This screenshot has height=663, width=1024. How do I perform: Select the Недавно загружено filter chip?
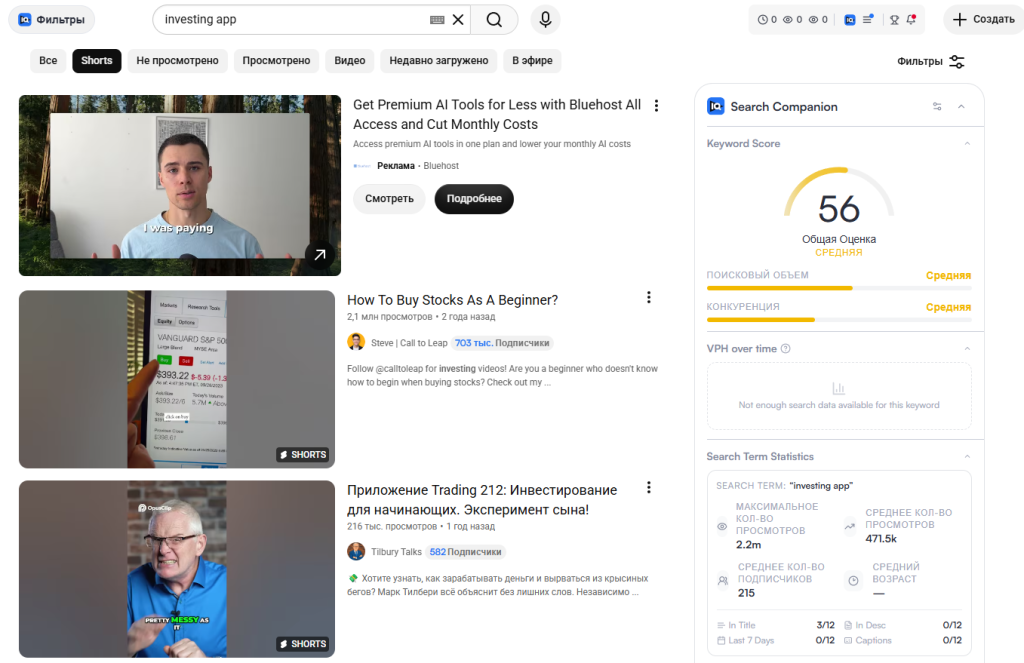439,61
